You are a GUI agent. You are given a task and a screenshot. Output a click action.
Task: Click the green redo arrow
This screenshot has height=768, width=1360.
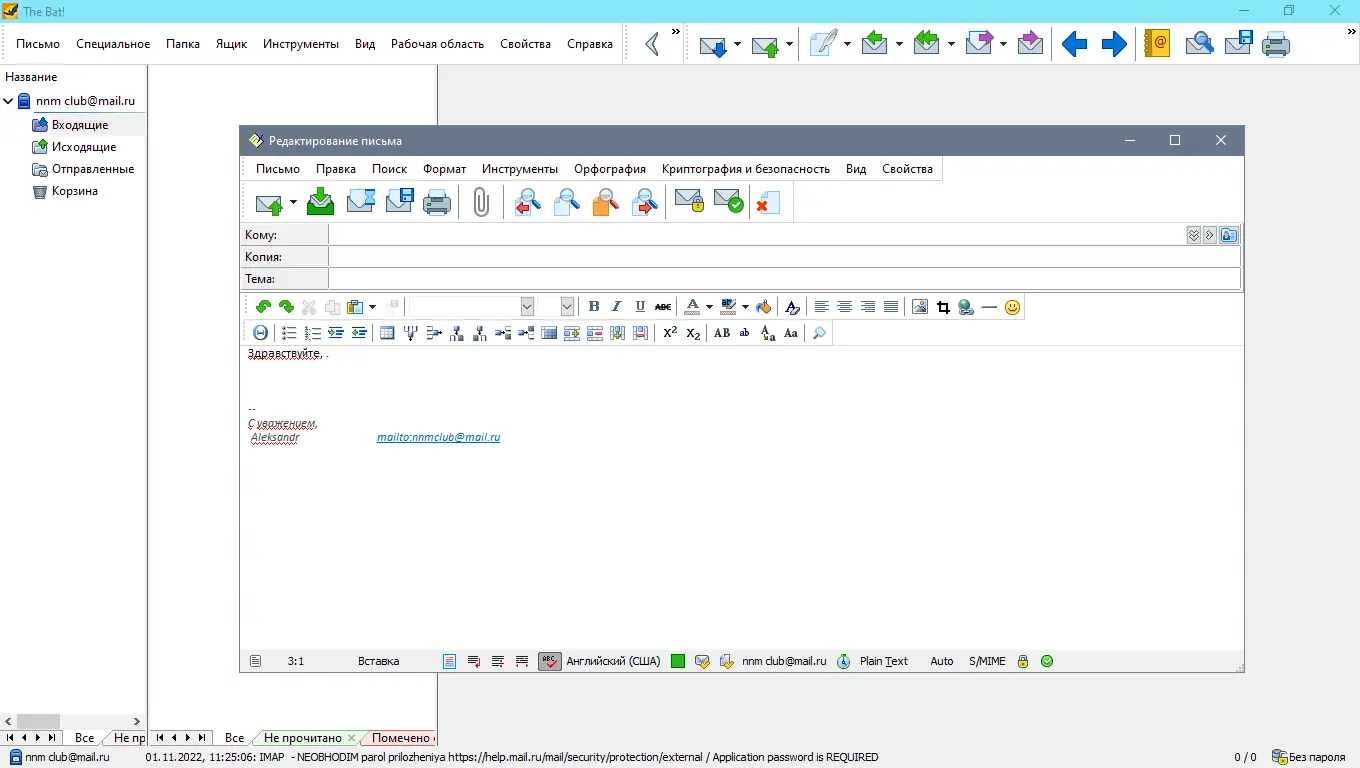[x=286, y=307]
